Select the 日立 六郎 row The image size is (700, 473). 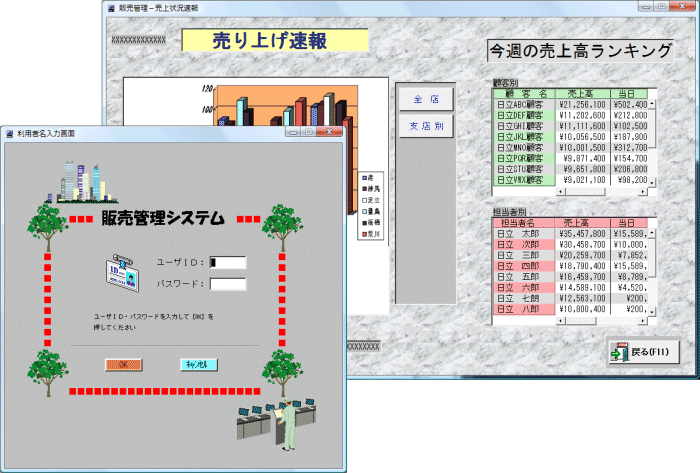click(571, 287)
